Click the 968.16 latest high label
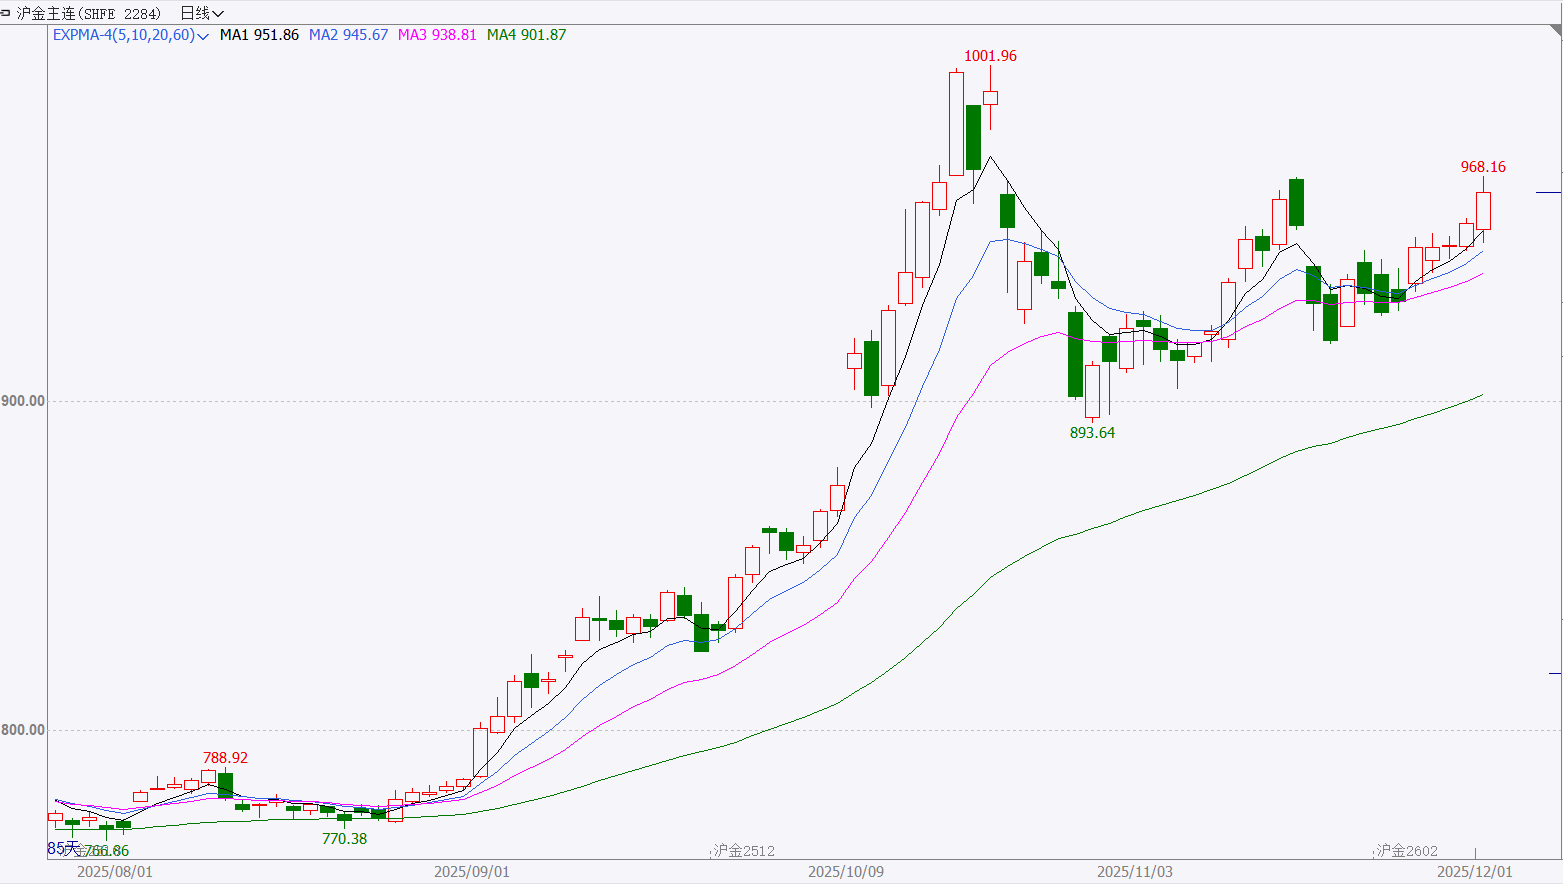Screen dimensions: 1563x884 pyautogui.click(x=1483, y=167)
